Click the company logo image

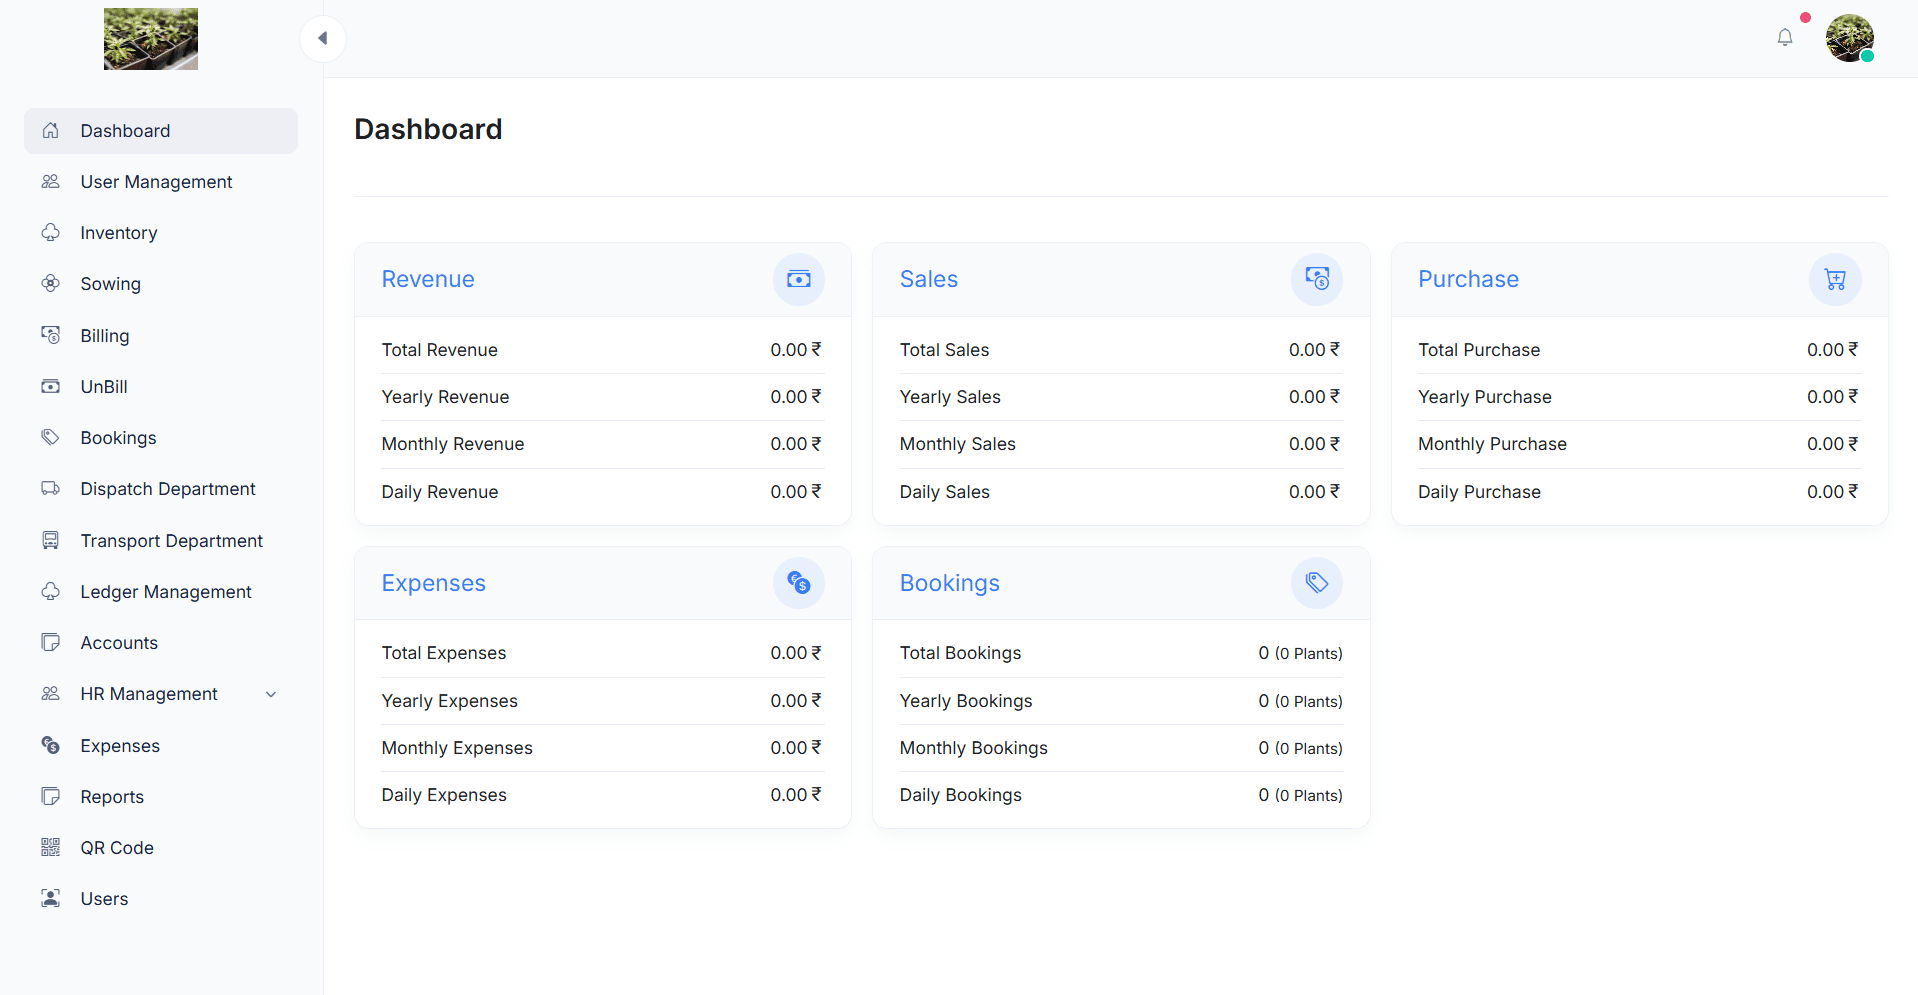tap(151, 39)
